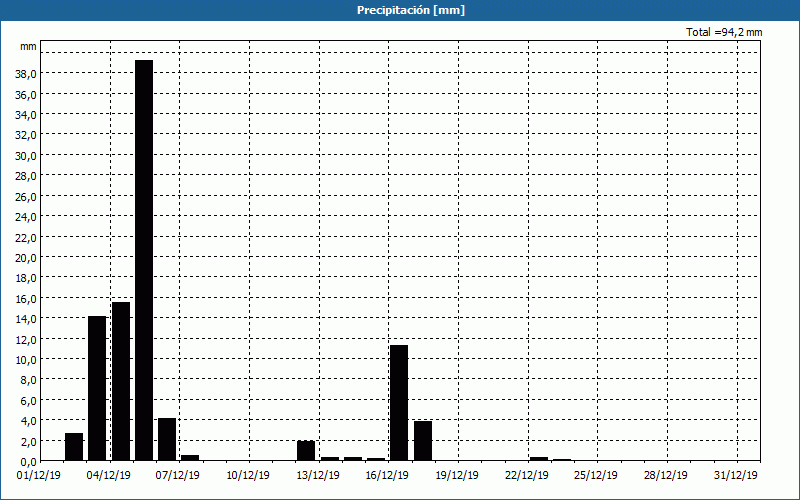Click the 26,0 y-axis value
Viewport: 800px width, 500px height.
pos(26,196)
